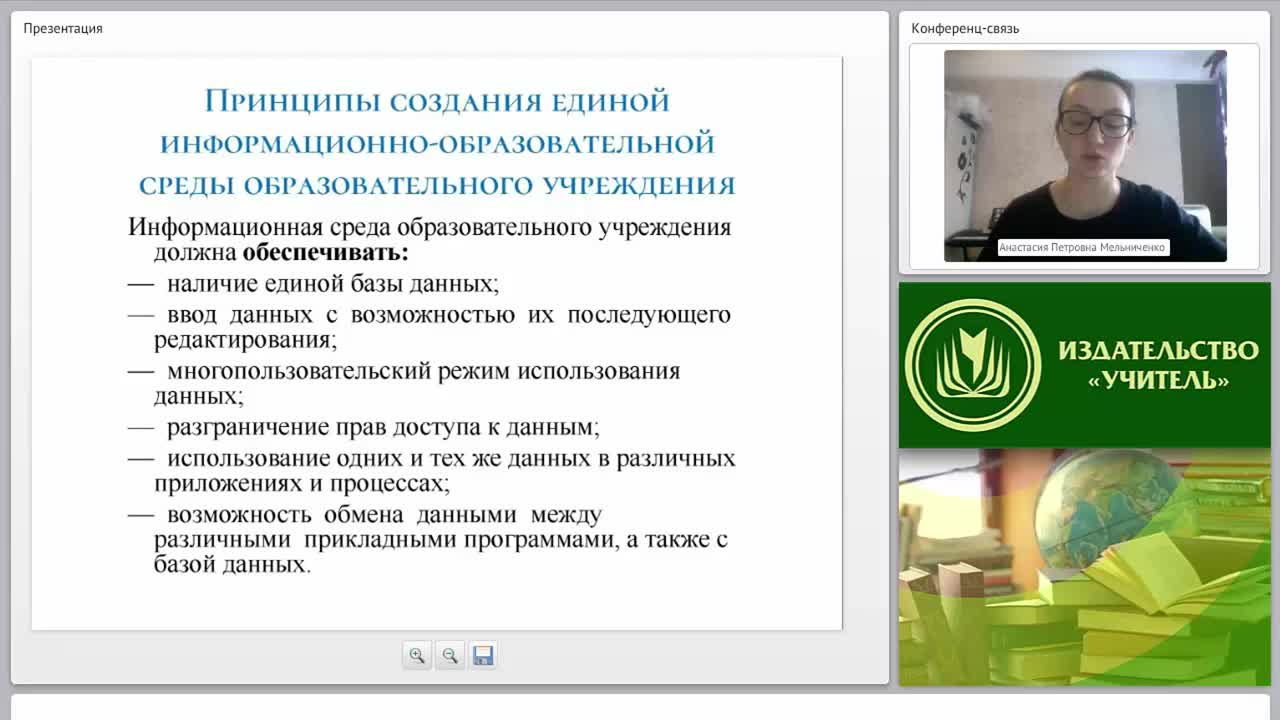Screen dimensions: 1280x720
Task: Zoom in on the presentation slide
Action: [x=417, y=656]
